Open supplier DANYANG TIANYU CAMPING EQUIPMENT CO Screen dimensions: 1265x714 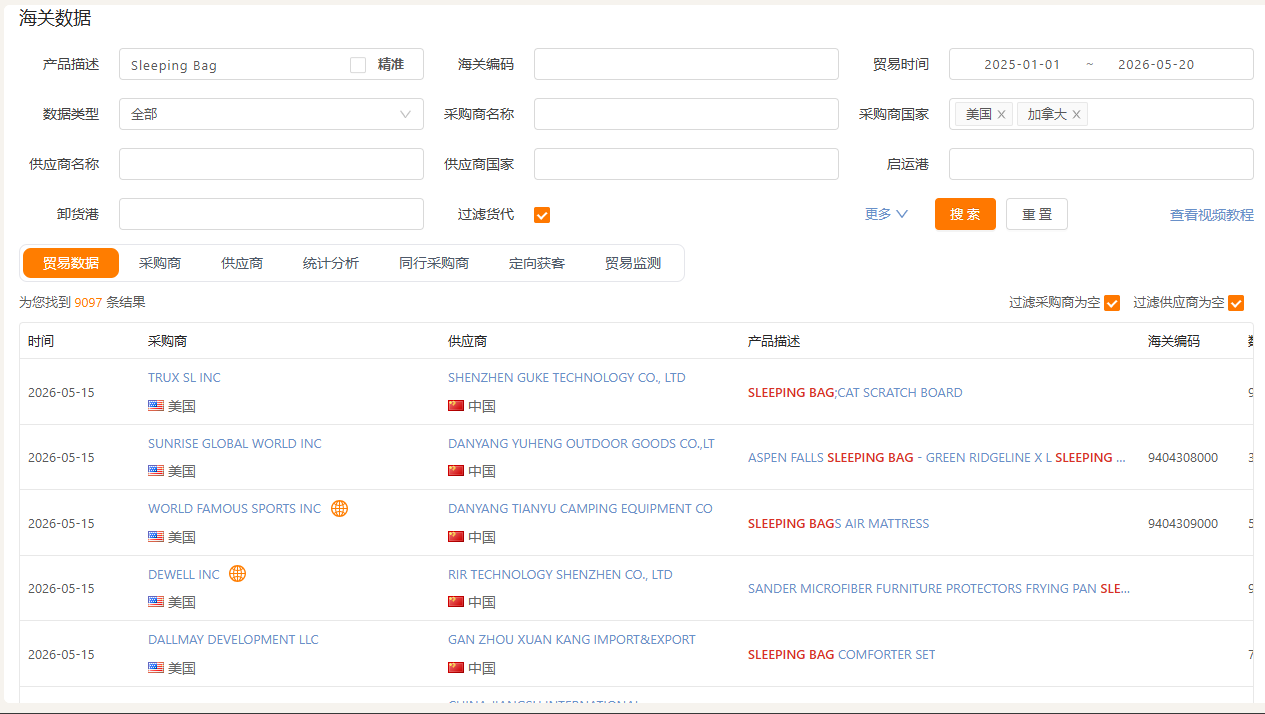tap(580, 509)
